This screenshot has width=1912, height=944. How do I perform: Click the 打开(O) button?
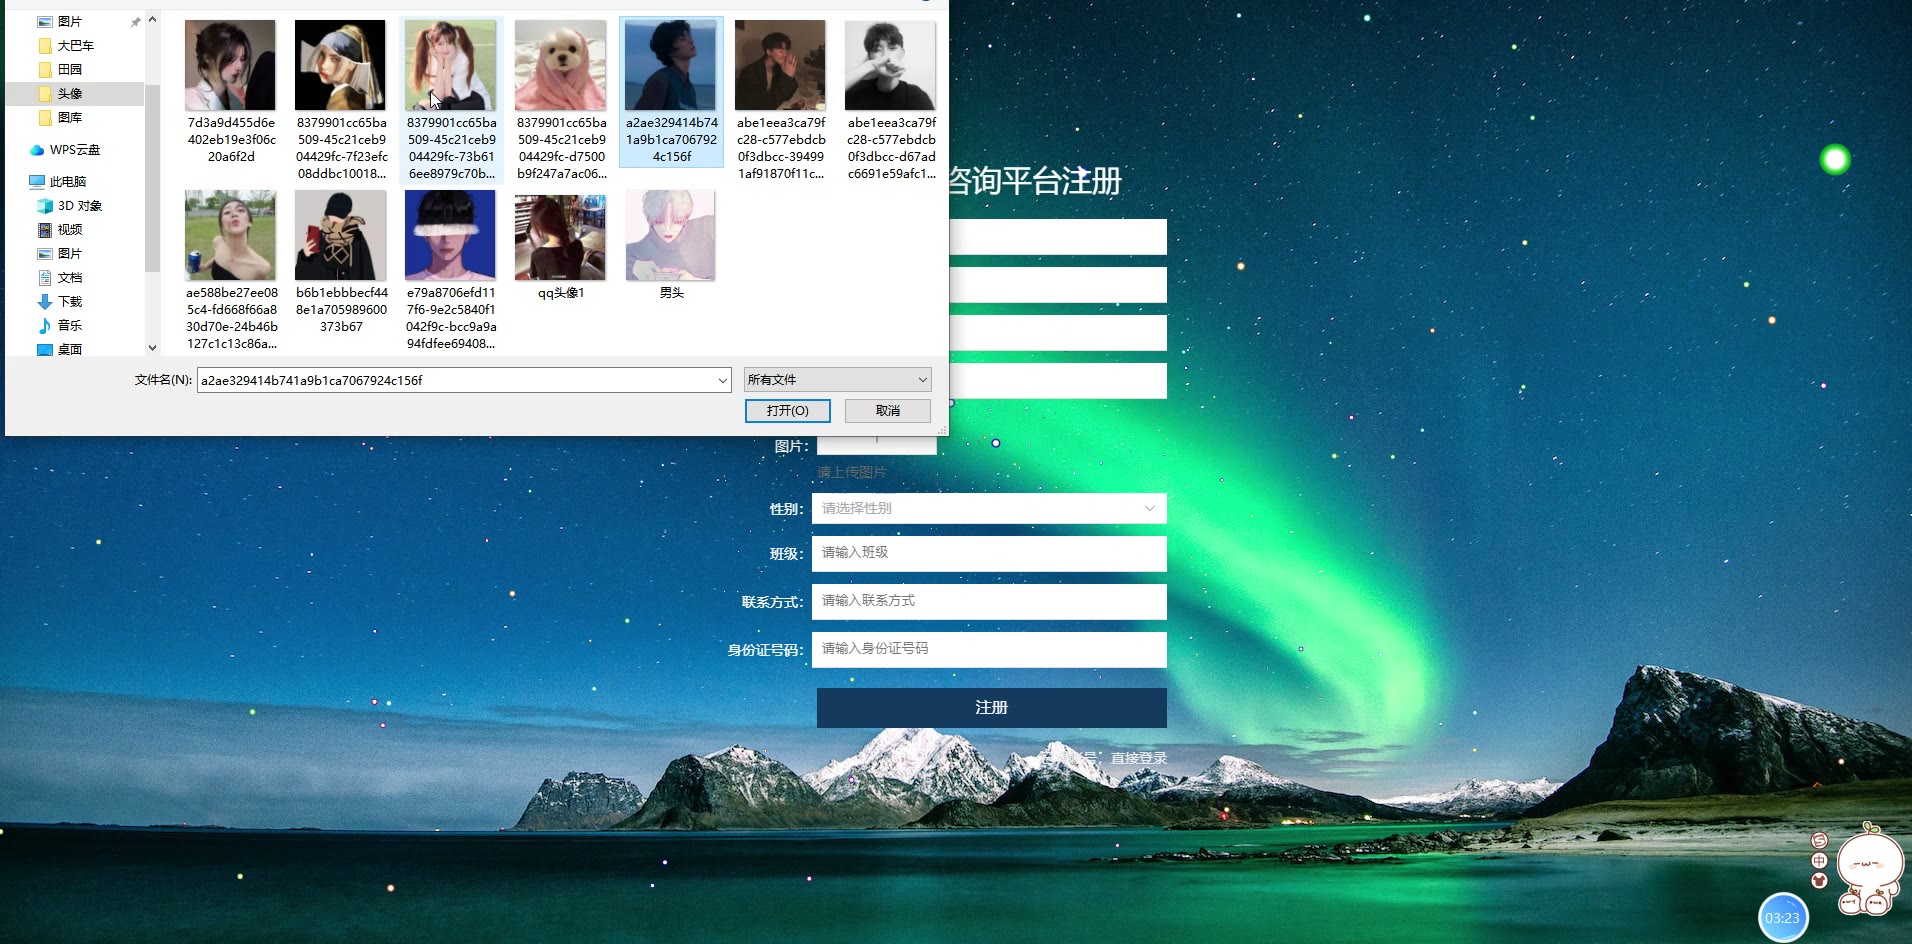pyautogui.click(x=788, y=411)
